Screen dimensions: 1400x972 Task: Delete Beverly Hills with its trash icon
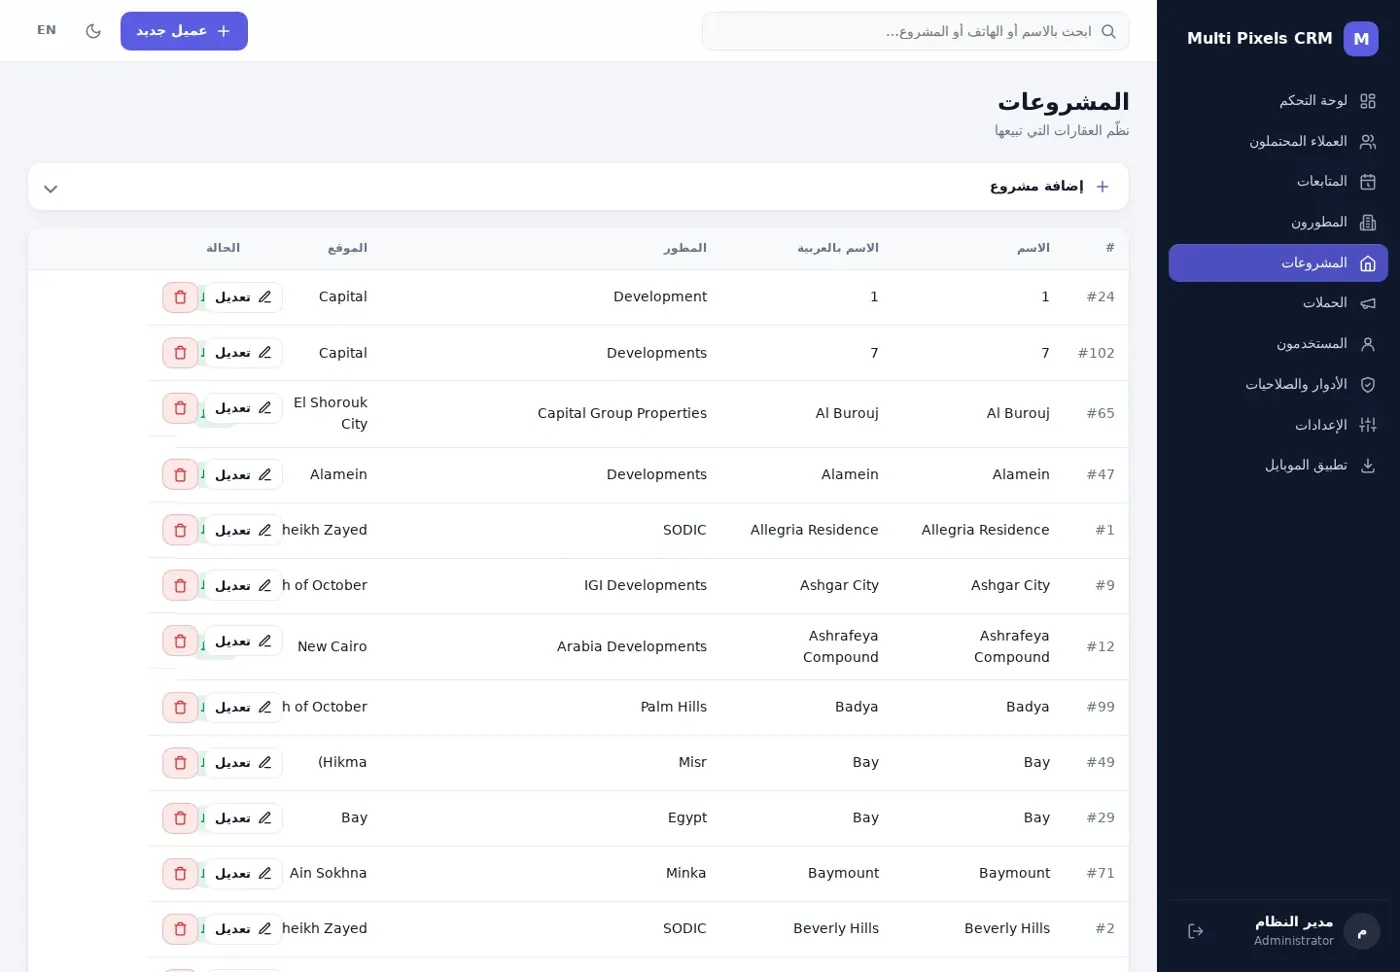tap(180, 929)
